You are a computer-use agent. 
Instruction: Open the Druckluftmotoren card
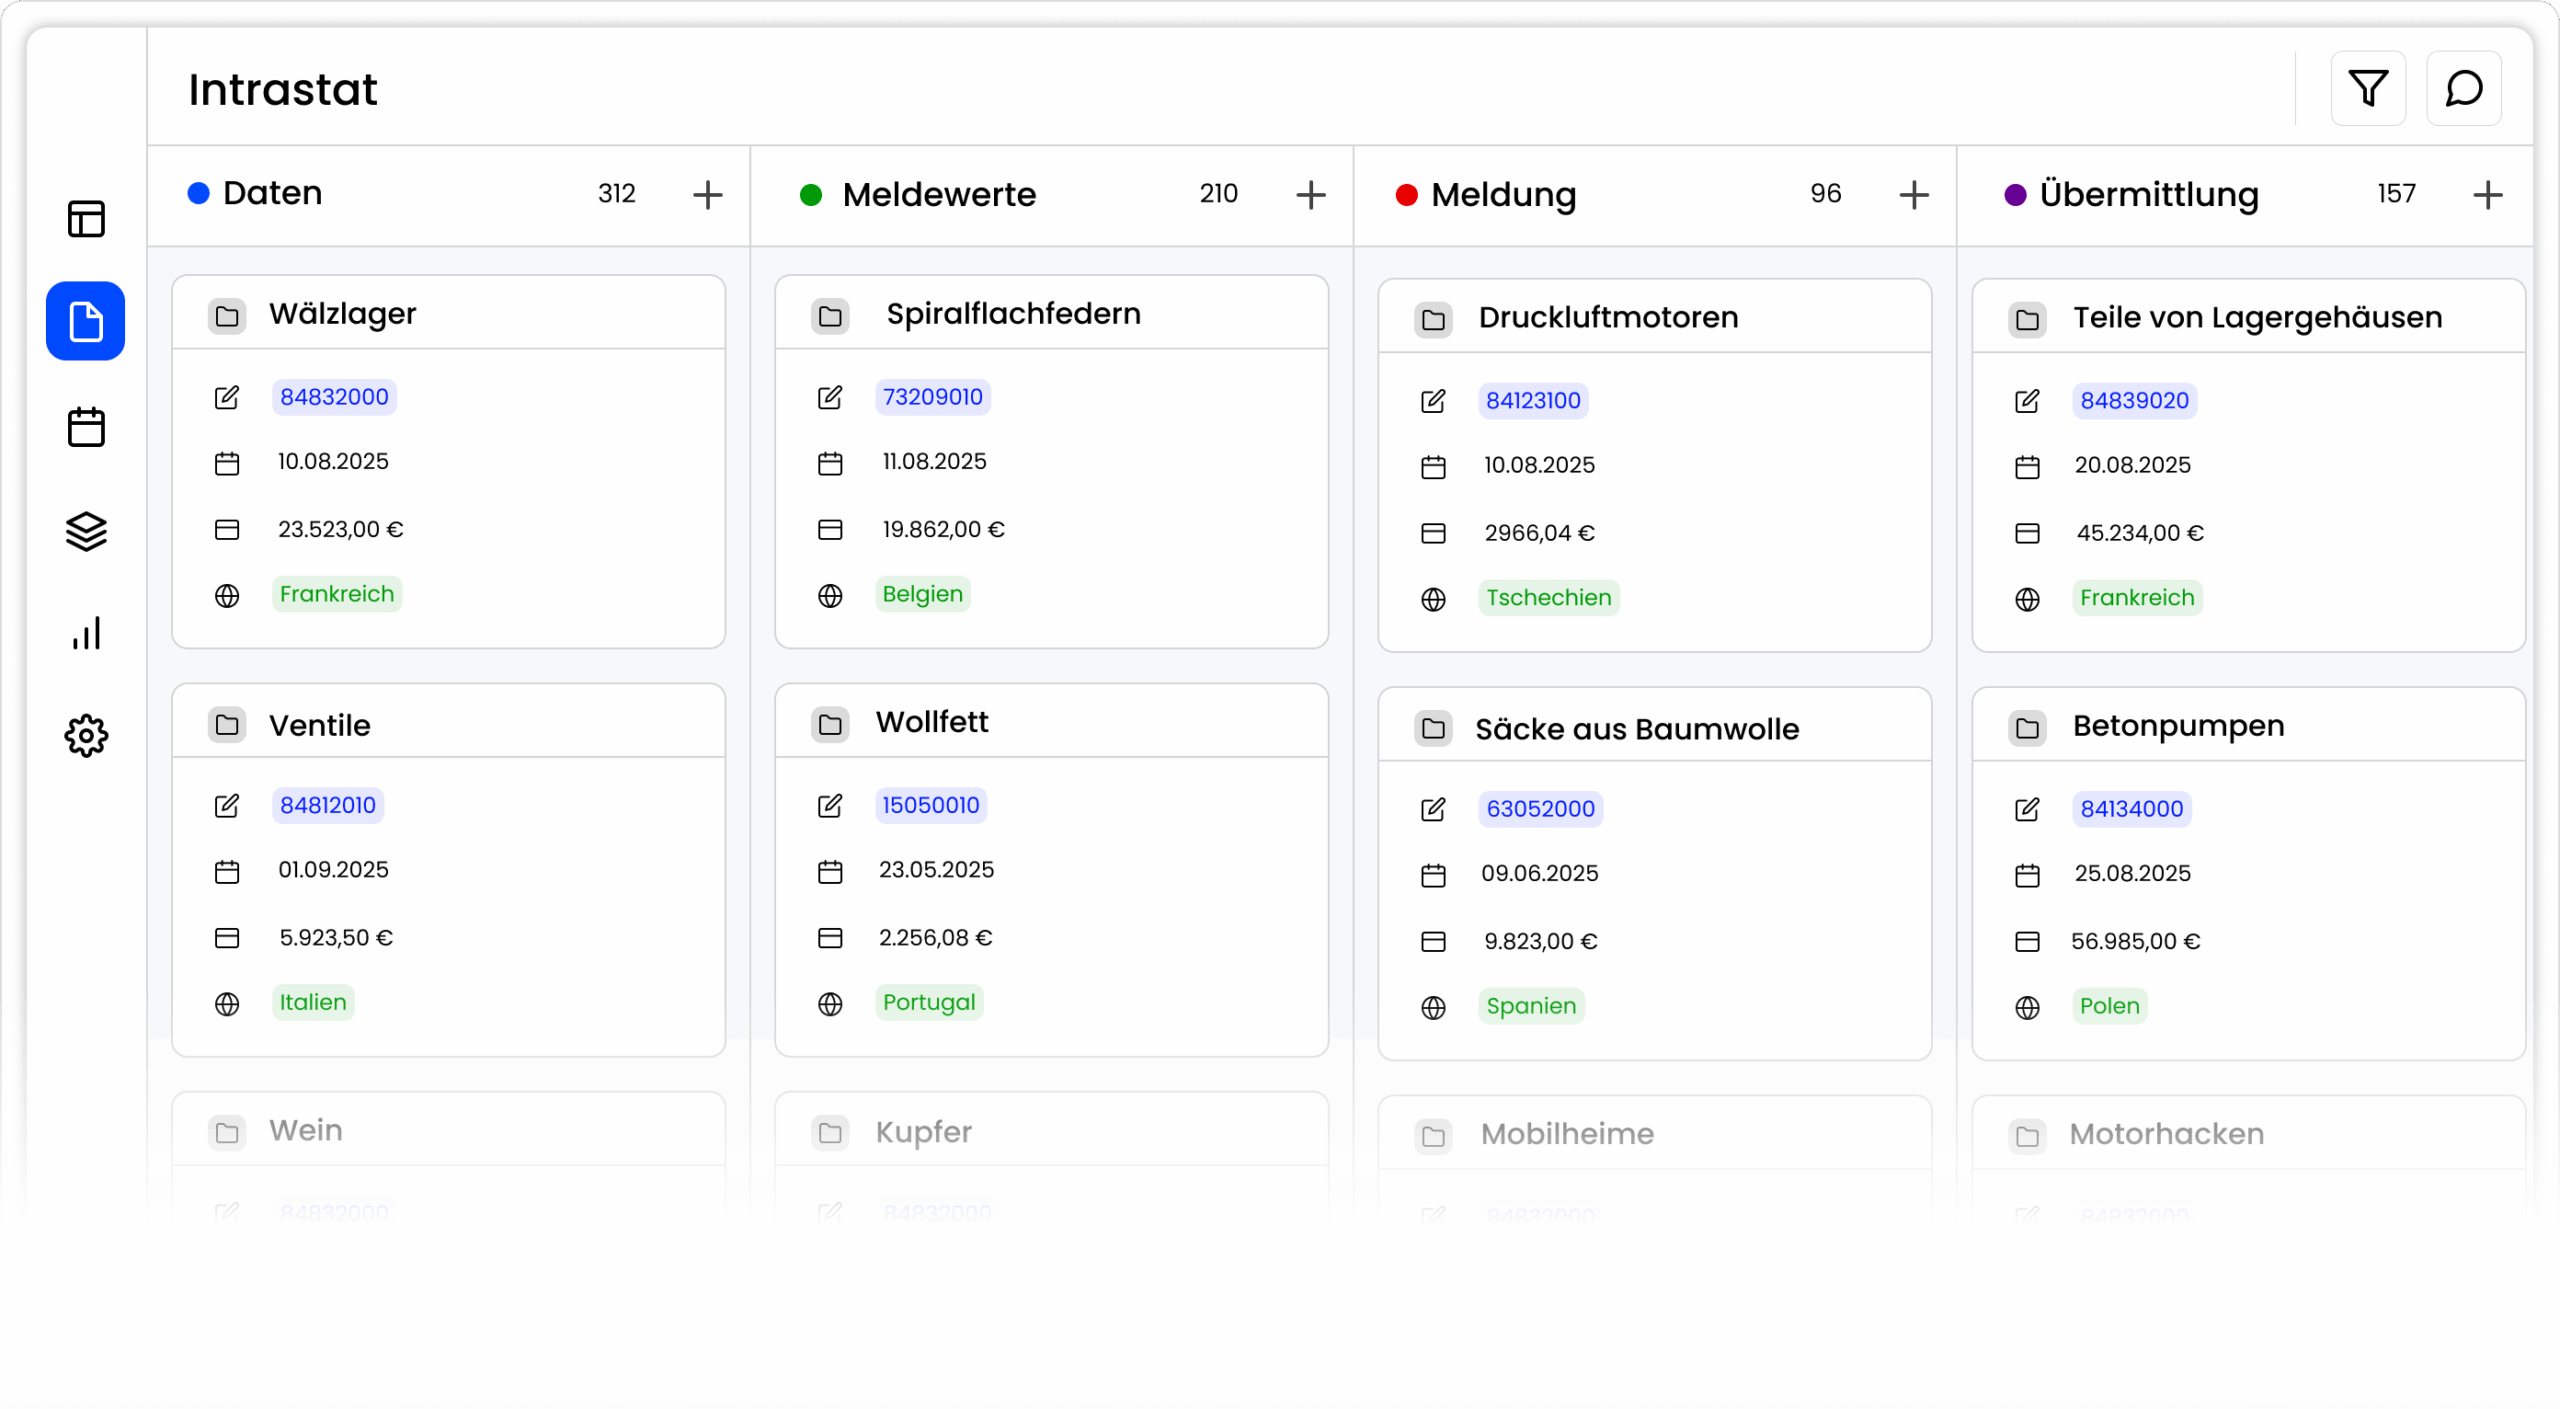pyautogui.click(x=1607, y=318)
